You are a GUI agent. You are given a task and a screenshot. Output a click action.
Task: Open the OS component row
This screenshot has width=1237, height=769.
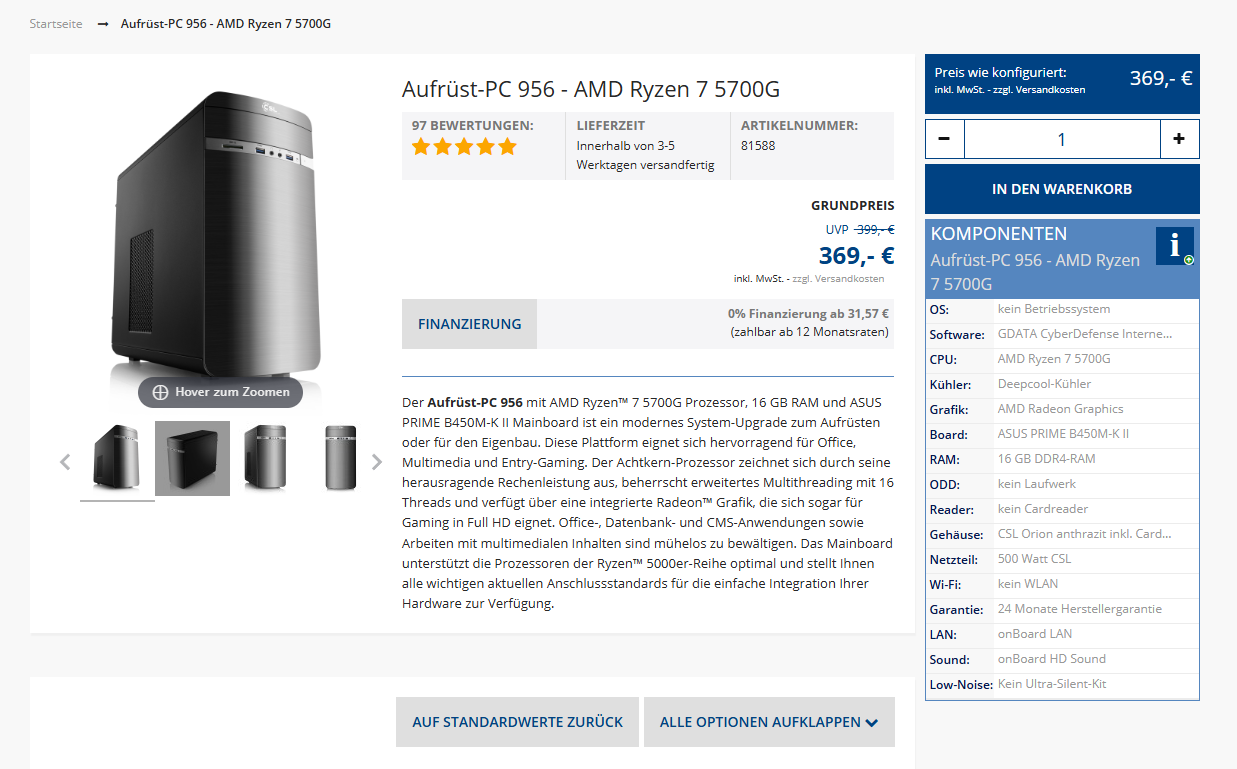point(1062,310)
